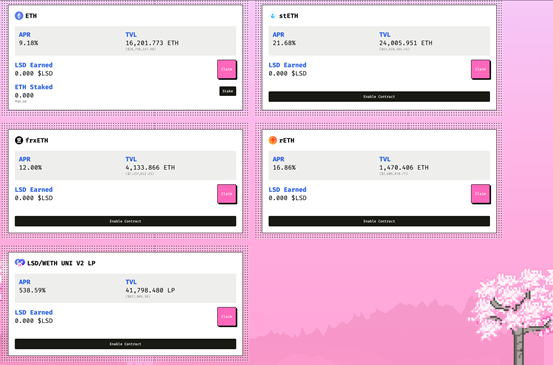The height and width of the screenshot is (365, 553).
Task: Click the TVL value 16,201.773 ETH
Action: [152, 43]
